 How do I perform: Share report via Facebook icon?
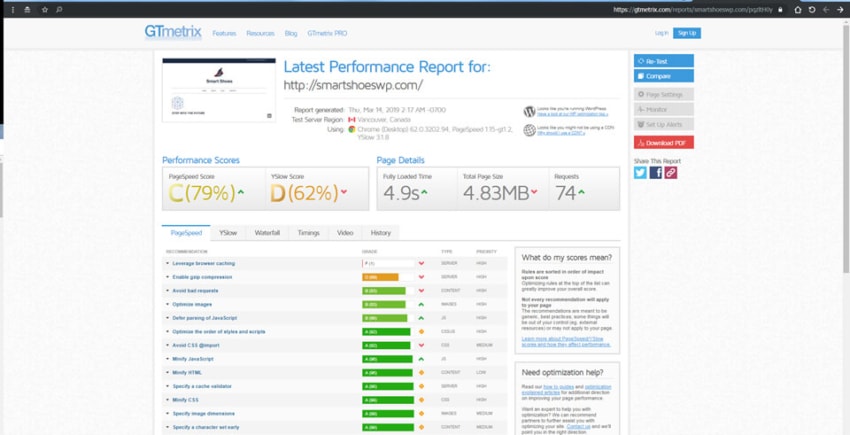[x=655, y=172]
